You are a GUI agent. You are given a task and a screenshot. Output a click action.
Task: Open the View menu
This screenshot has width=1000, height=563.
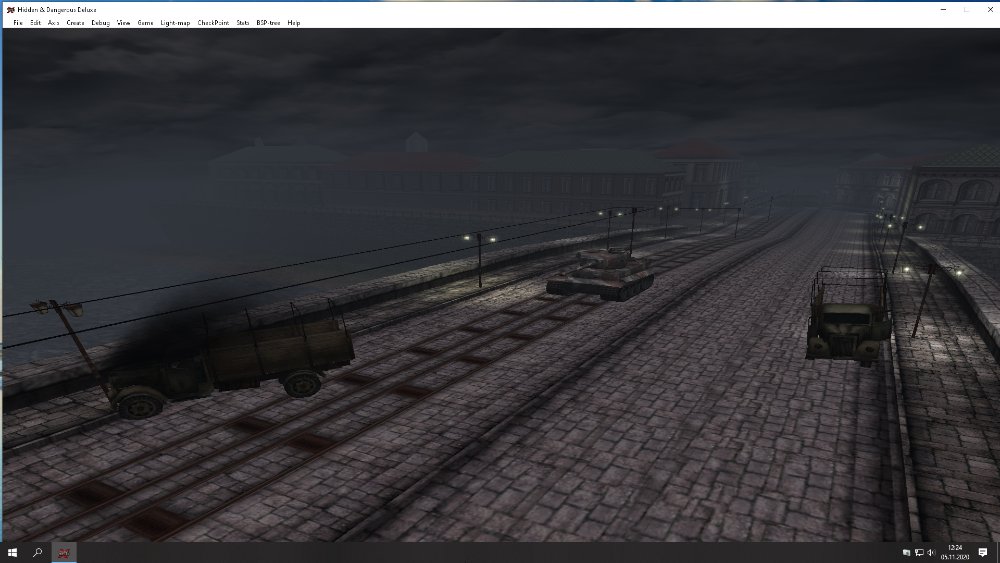123,22
